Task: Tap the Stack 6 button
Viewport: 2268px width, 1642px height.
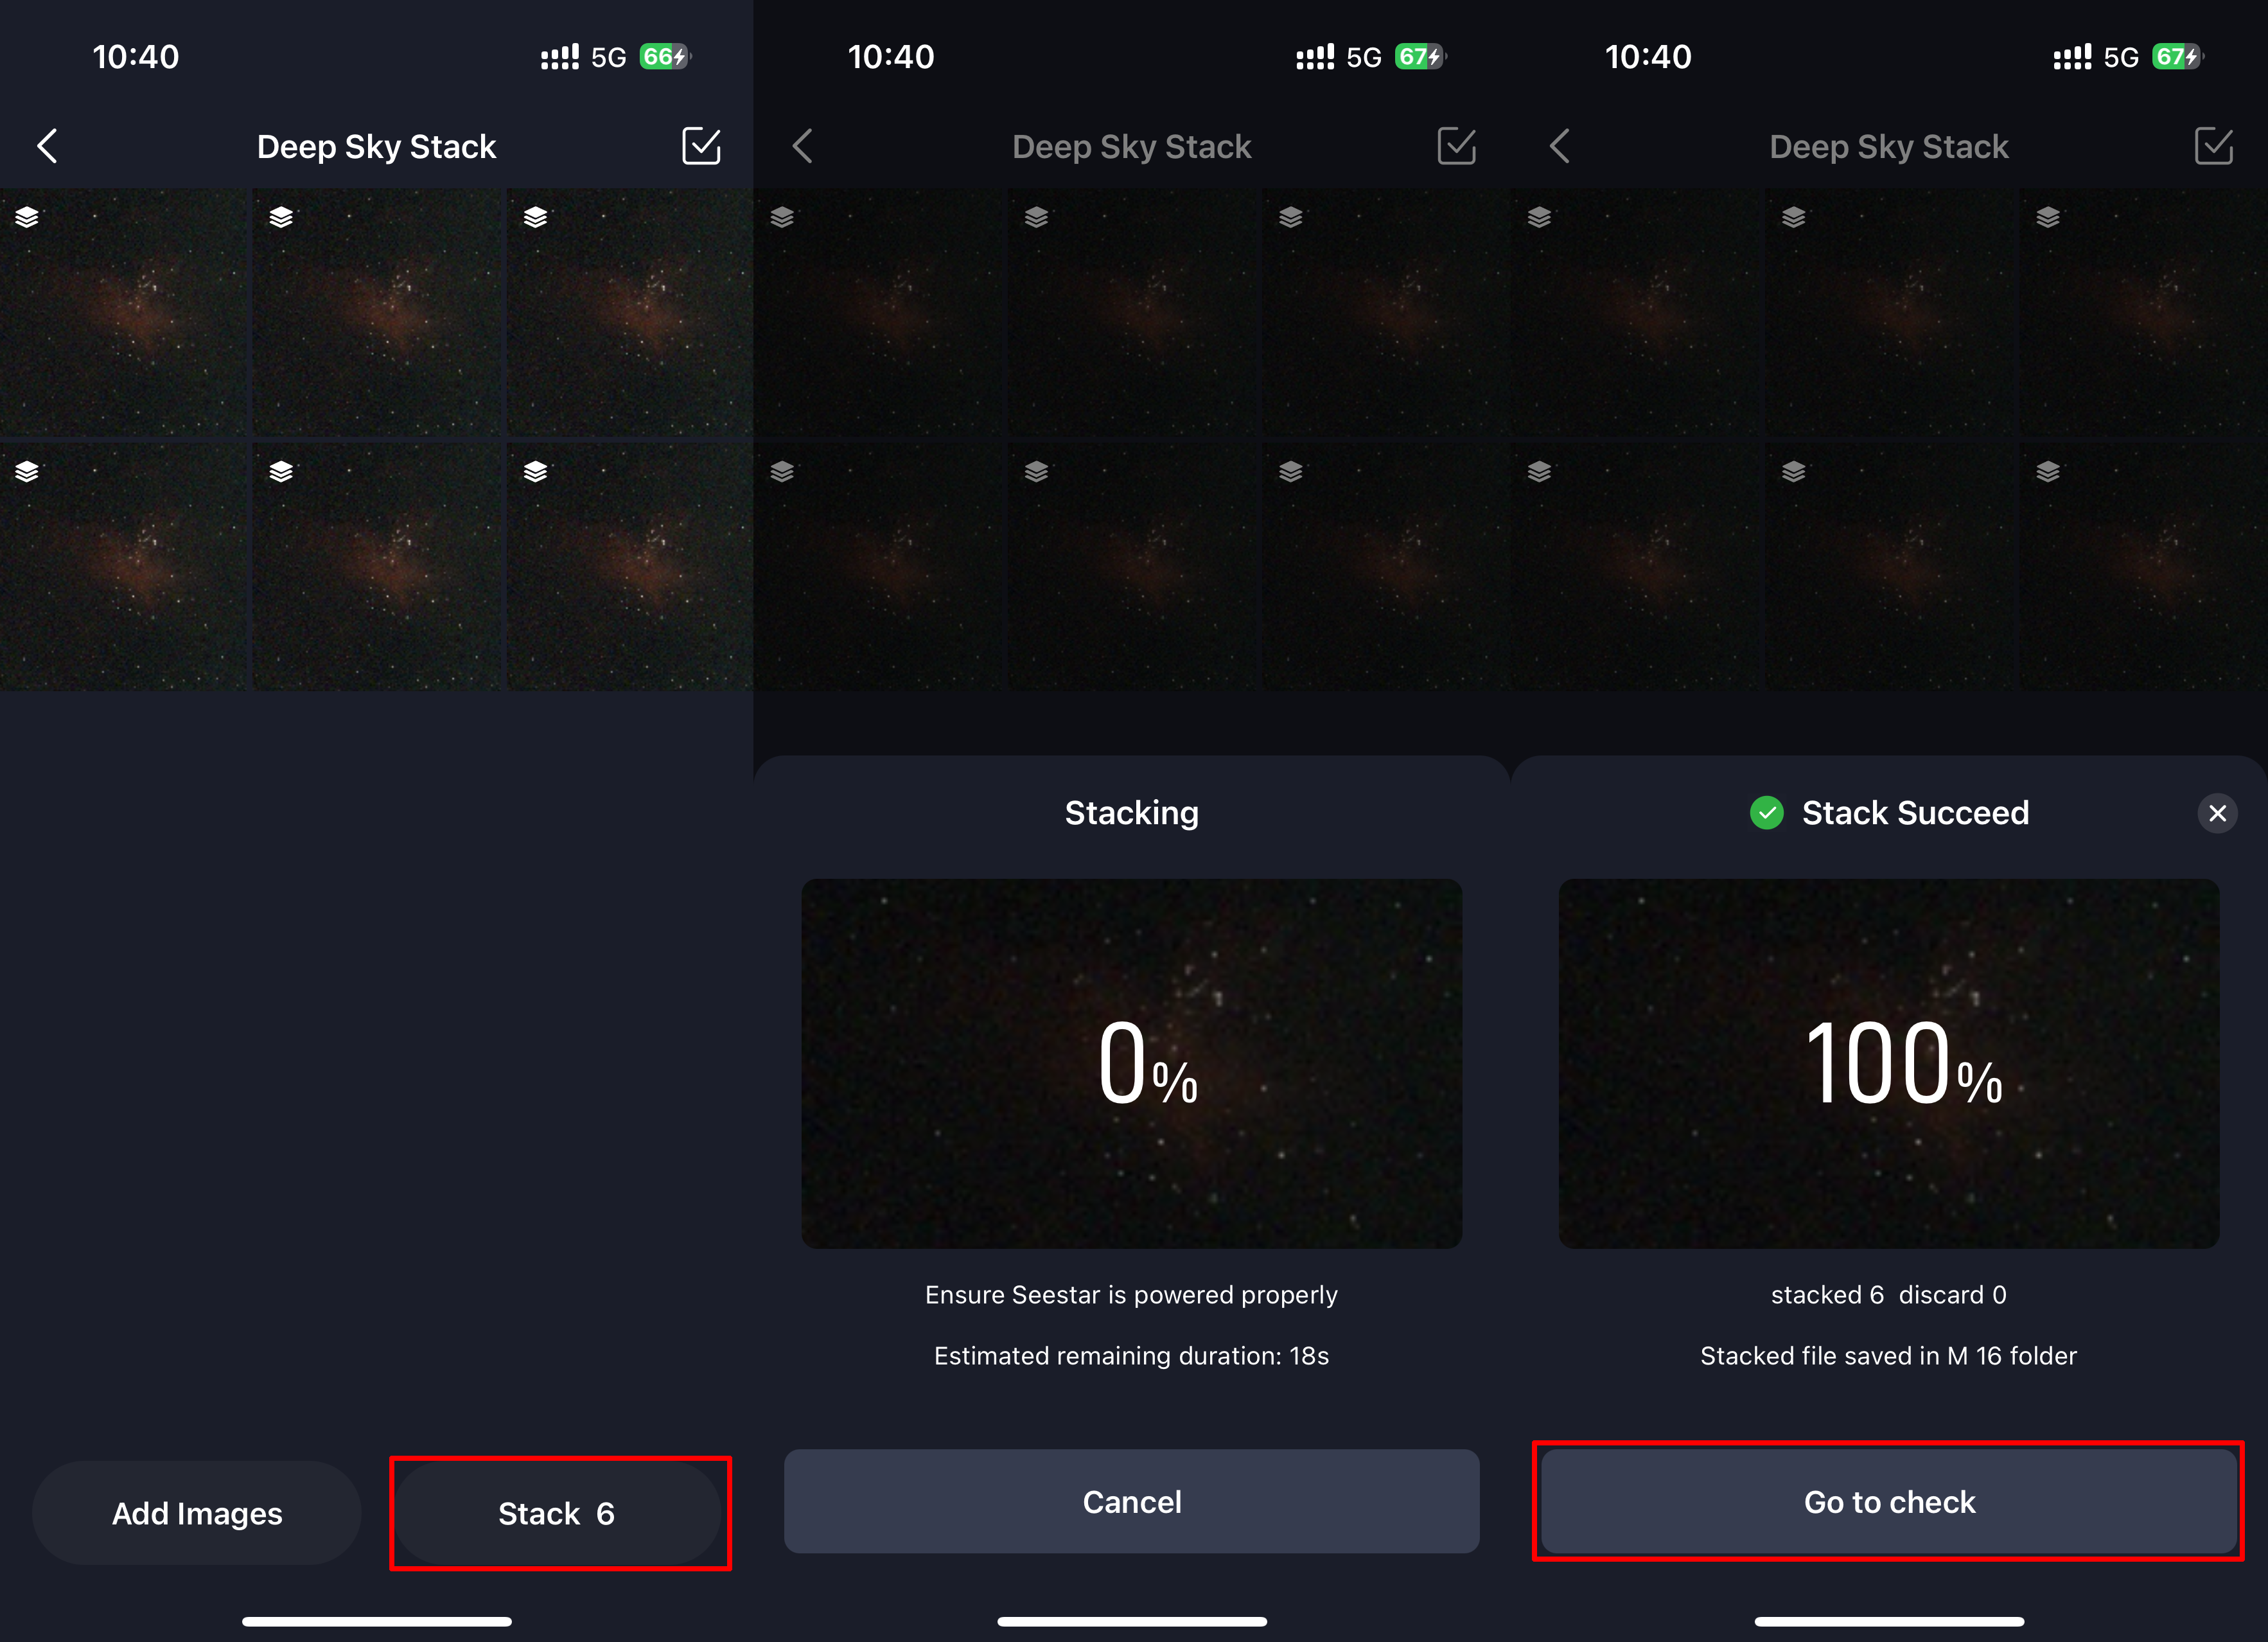Action: 558,1513
